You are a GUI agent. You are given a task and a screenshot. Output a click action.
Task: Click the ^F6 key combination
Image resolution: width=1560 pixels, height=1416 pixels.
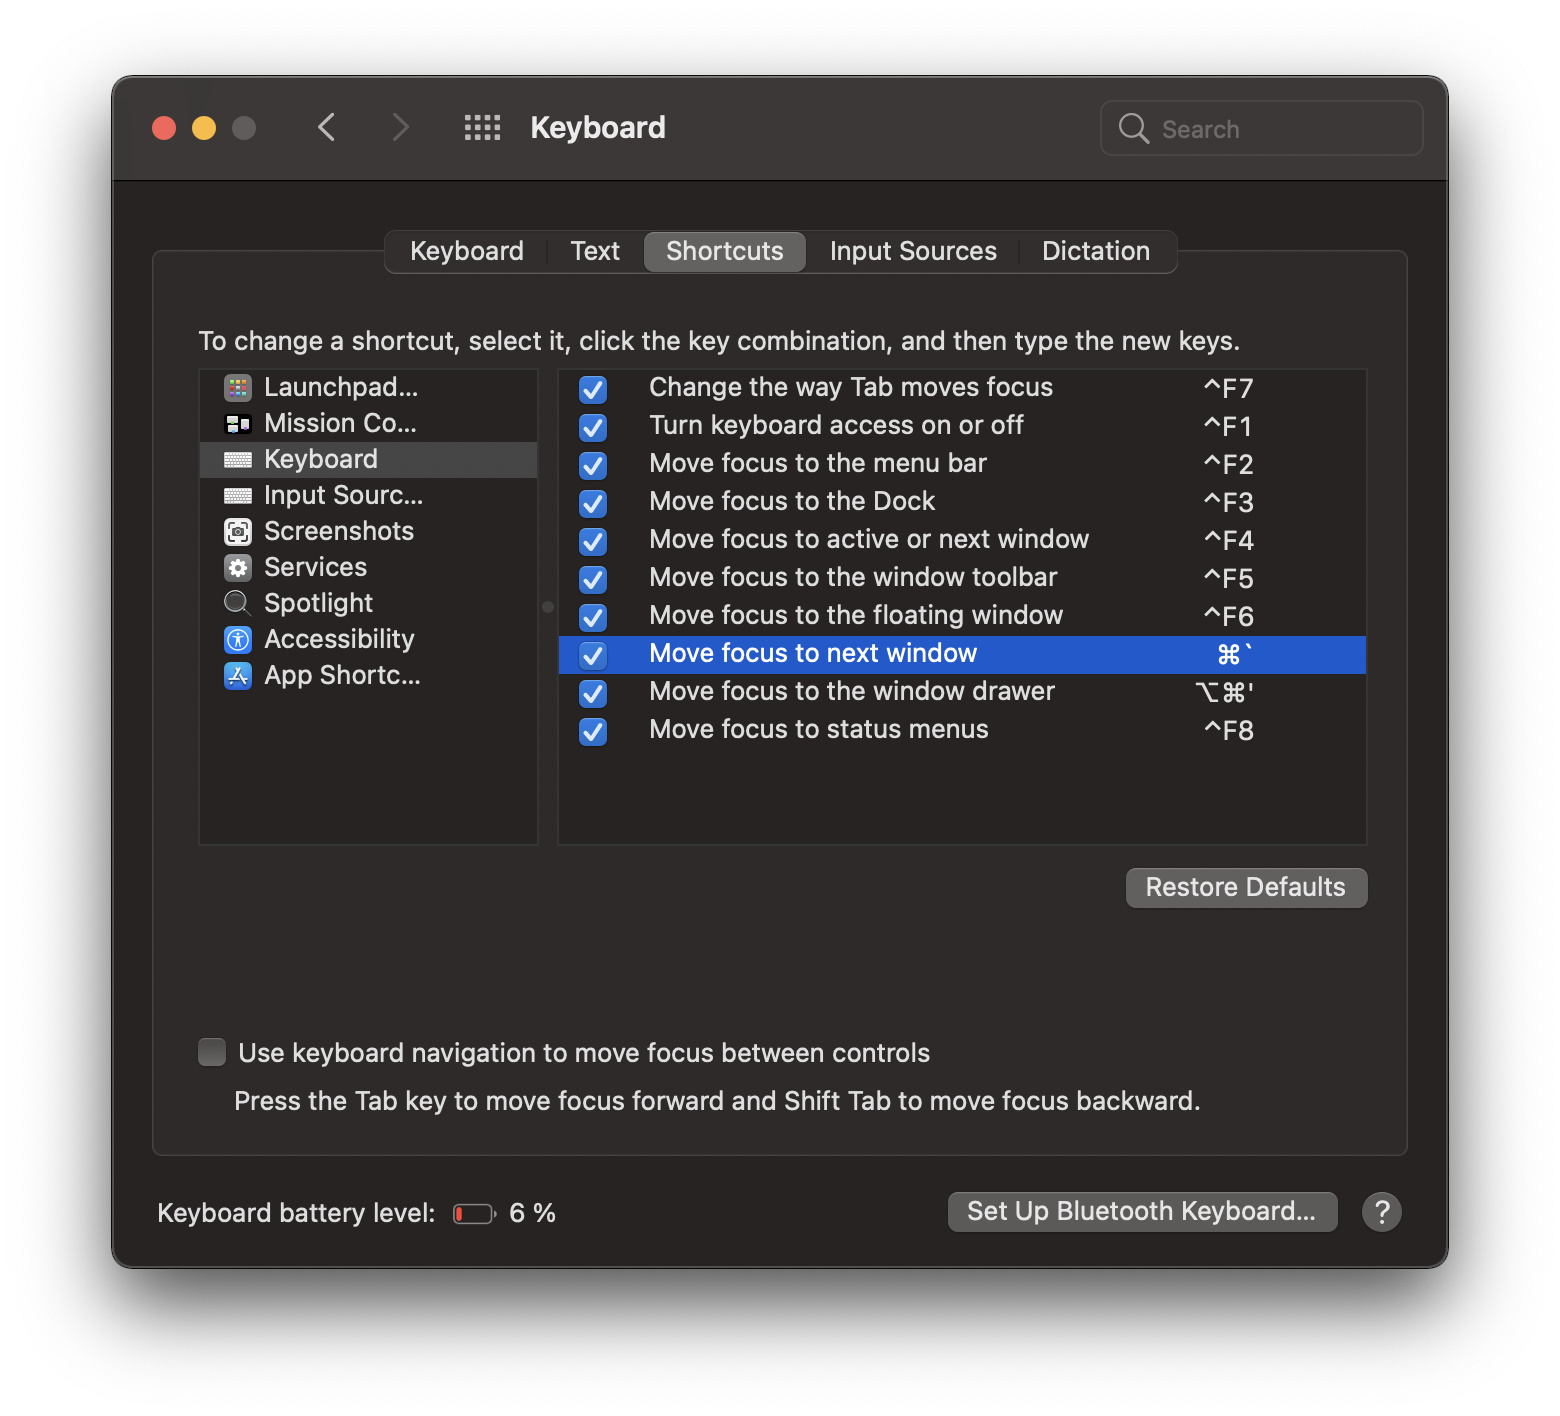pos(1228,616)
